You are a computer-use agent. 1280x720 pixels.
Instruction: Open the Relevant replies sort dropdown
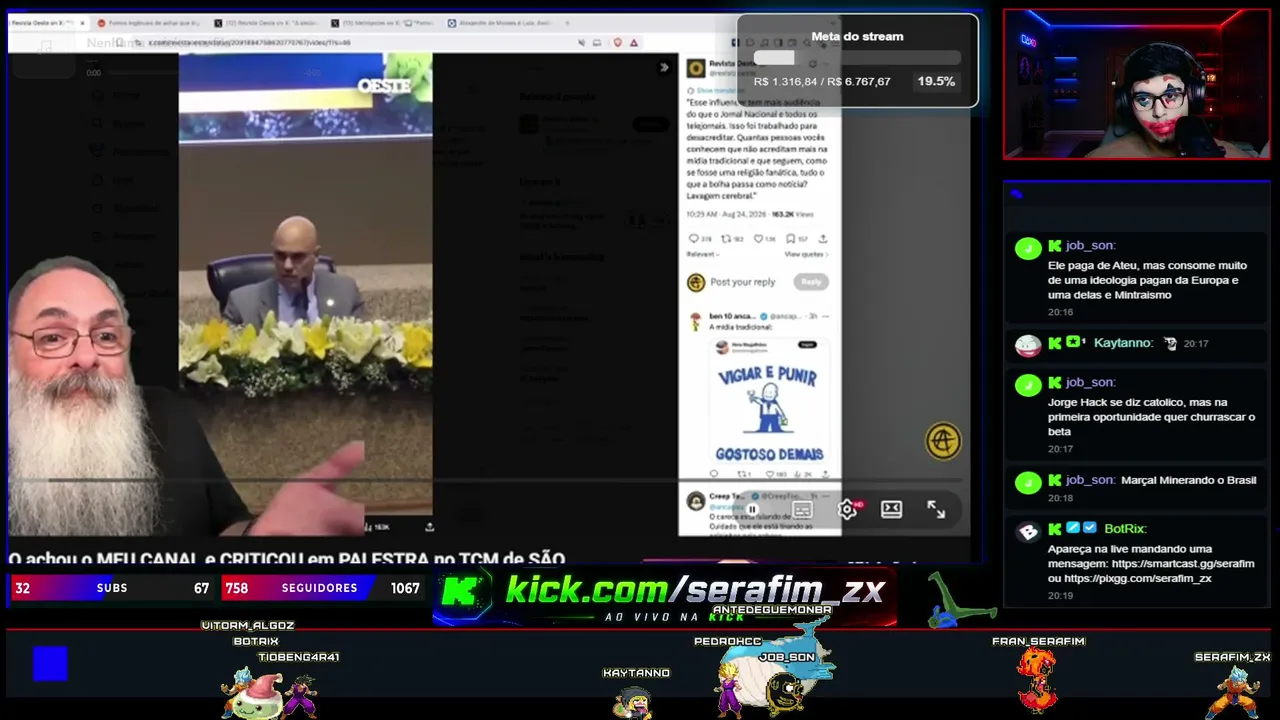(x=702, y=255)
